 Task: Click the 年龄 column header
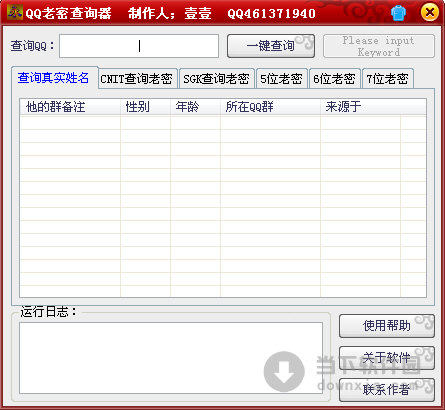(x=195, y=107)
